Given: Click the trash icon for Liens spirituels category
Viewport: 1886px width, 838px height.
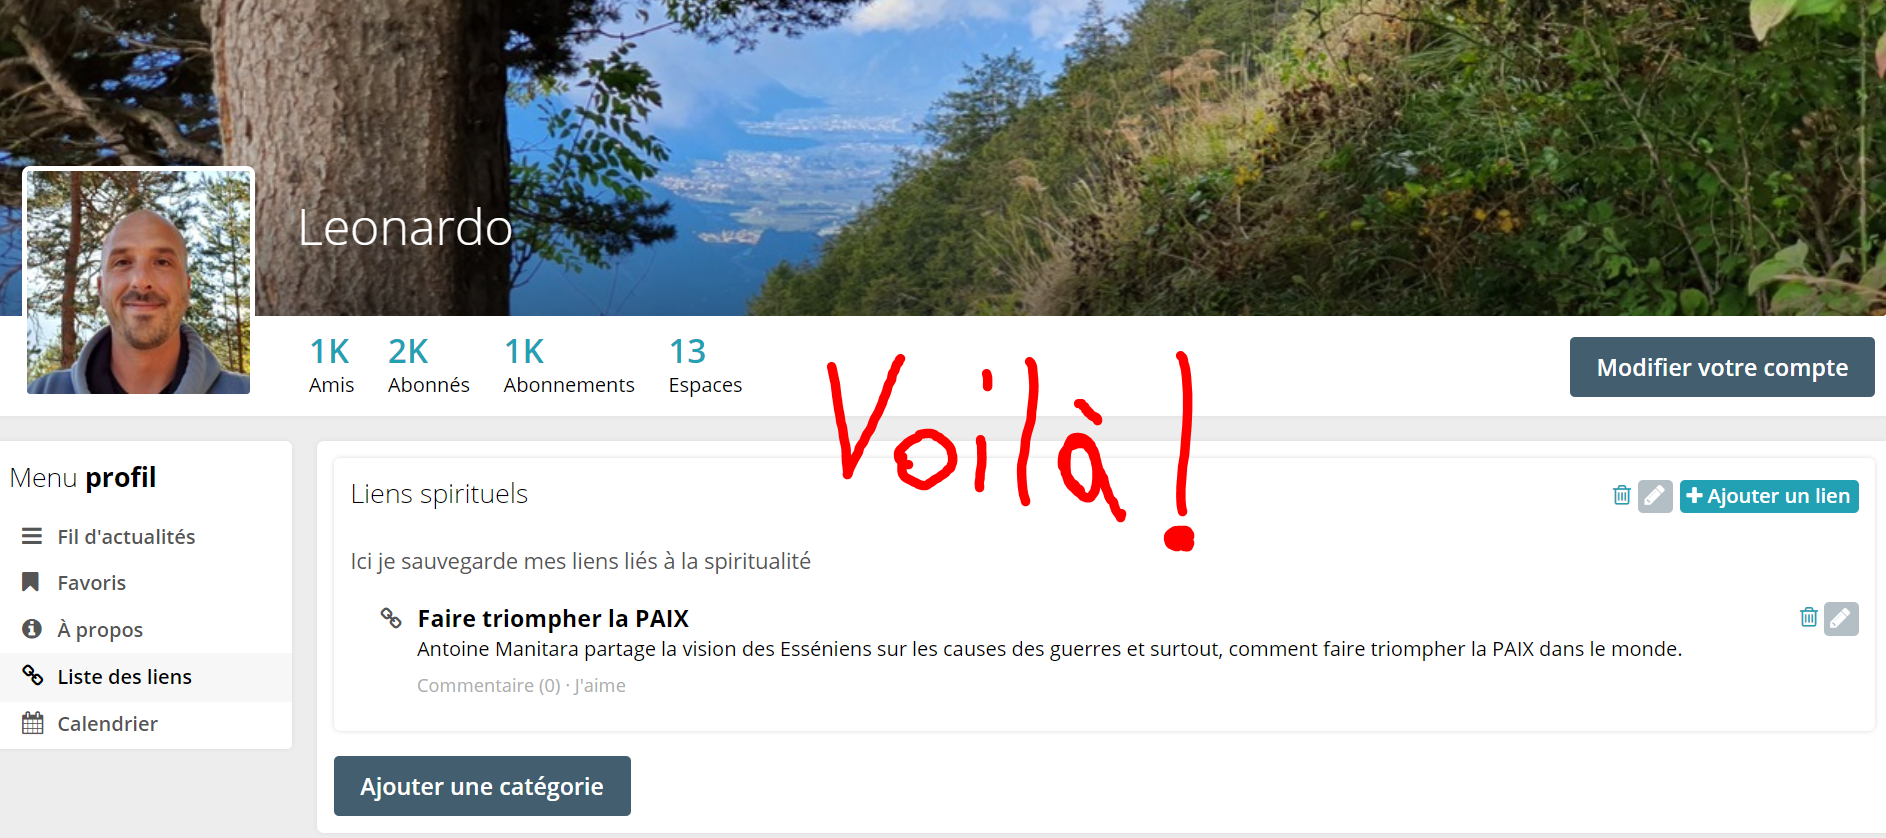Looking at the screenshot, I should tap(1621, 495).
